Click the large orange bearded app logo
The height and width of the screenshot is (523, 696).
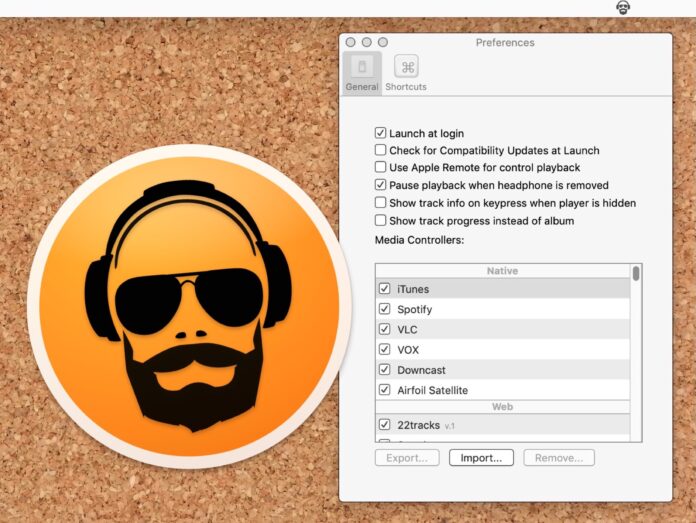click(190, 306)
